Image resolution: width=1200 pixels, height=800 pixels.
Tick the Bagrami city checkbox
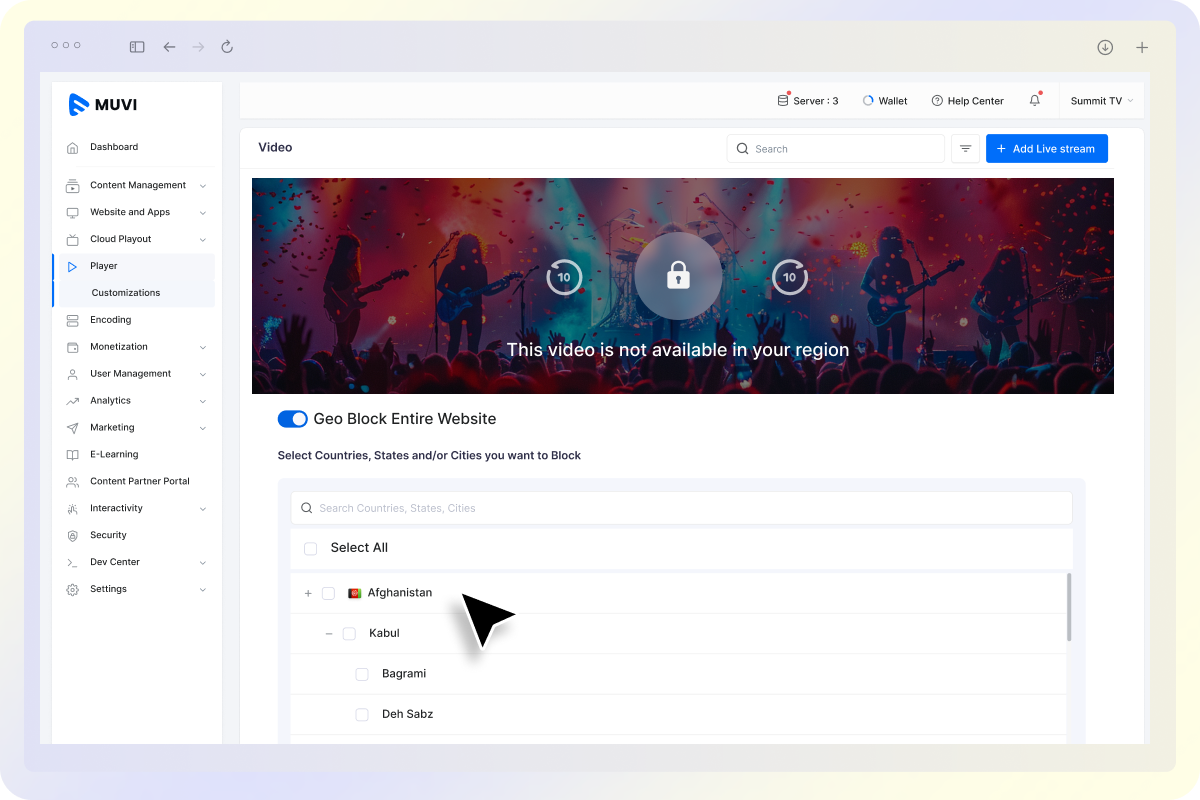point(362,674)
